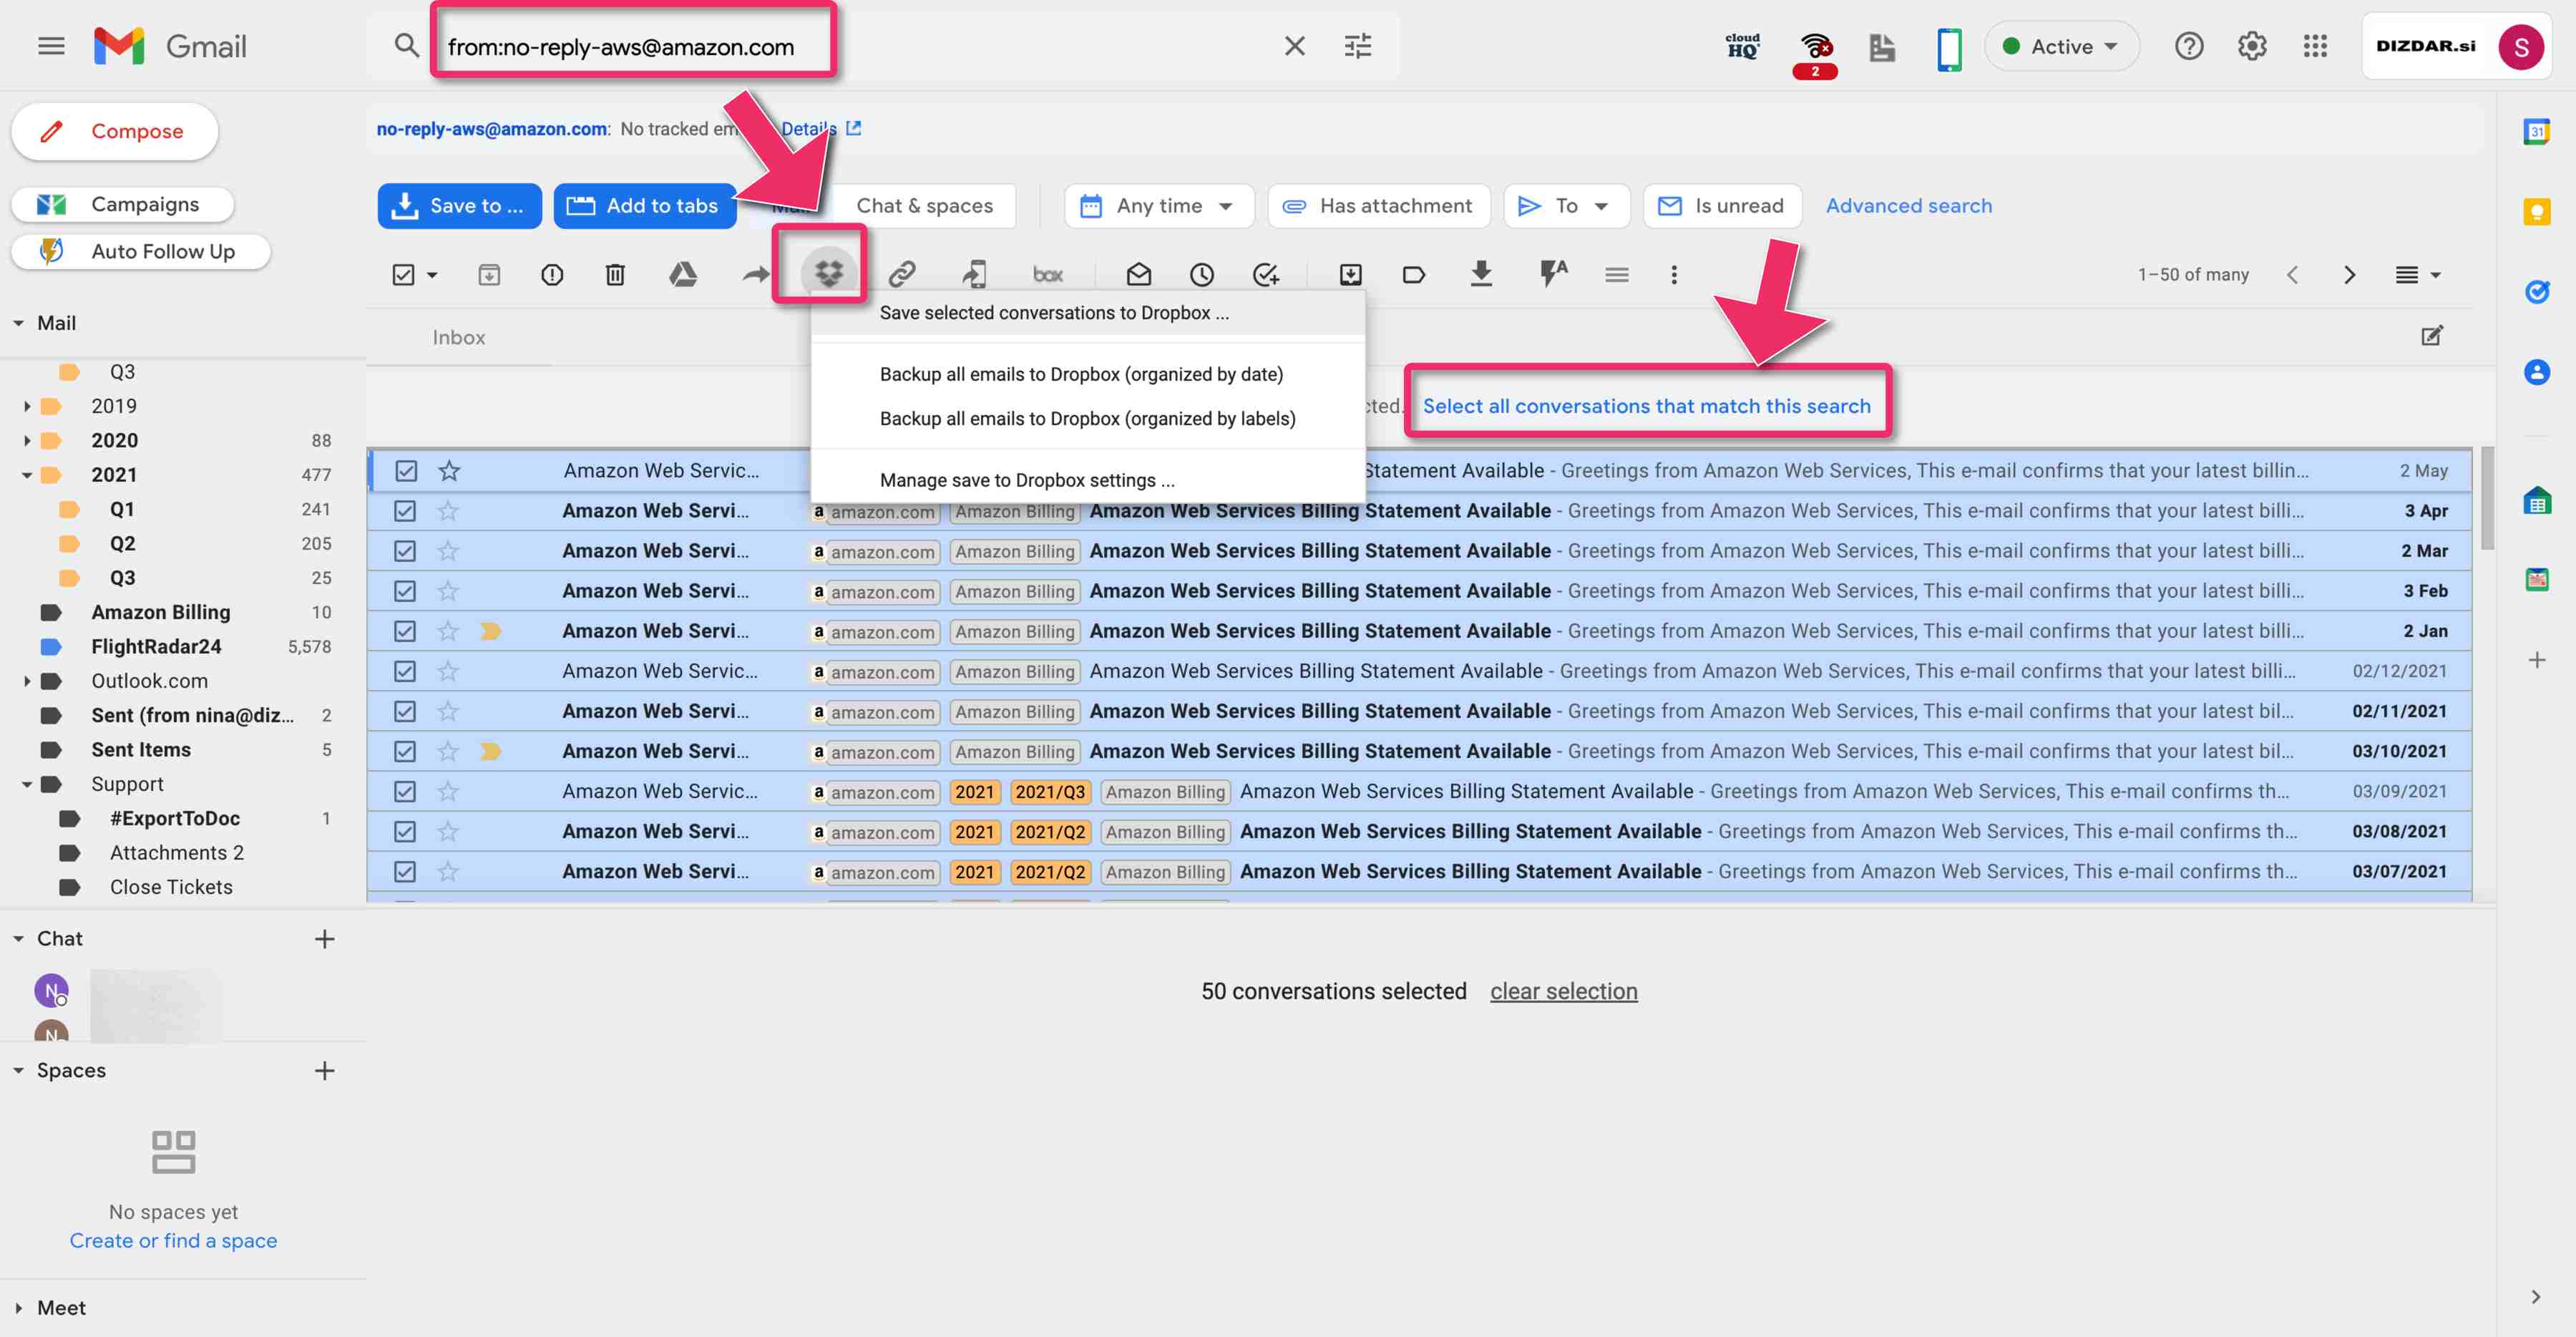Viewport: 2576px width, 1337px height.
Task: Choose Backup all emails organized by labels
Action: click(x=1087, y=418)
